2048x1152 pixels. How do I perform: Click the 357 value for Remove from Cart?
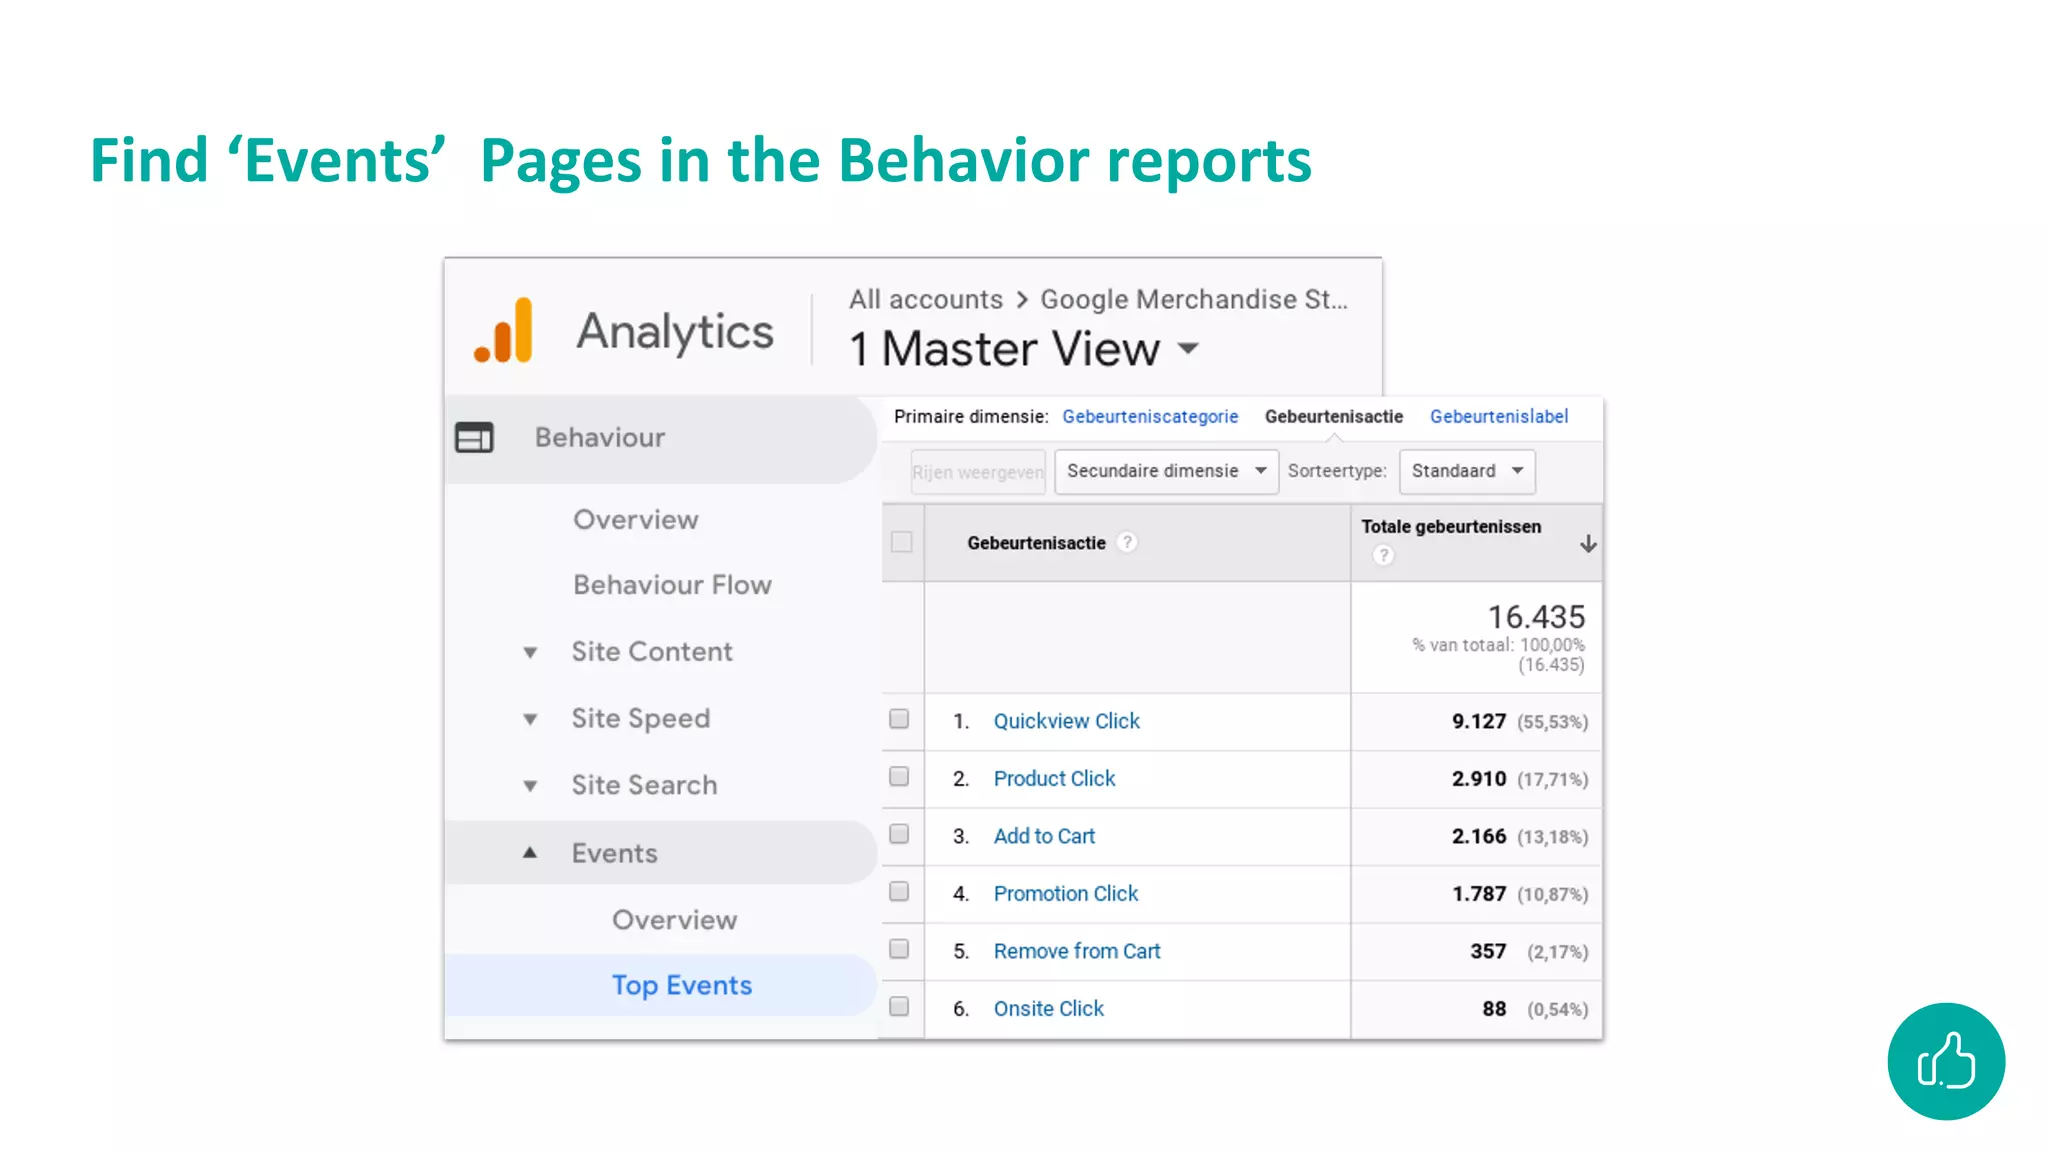pos(1488,951)
